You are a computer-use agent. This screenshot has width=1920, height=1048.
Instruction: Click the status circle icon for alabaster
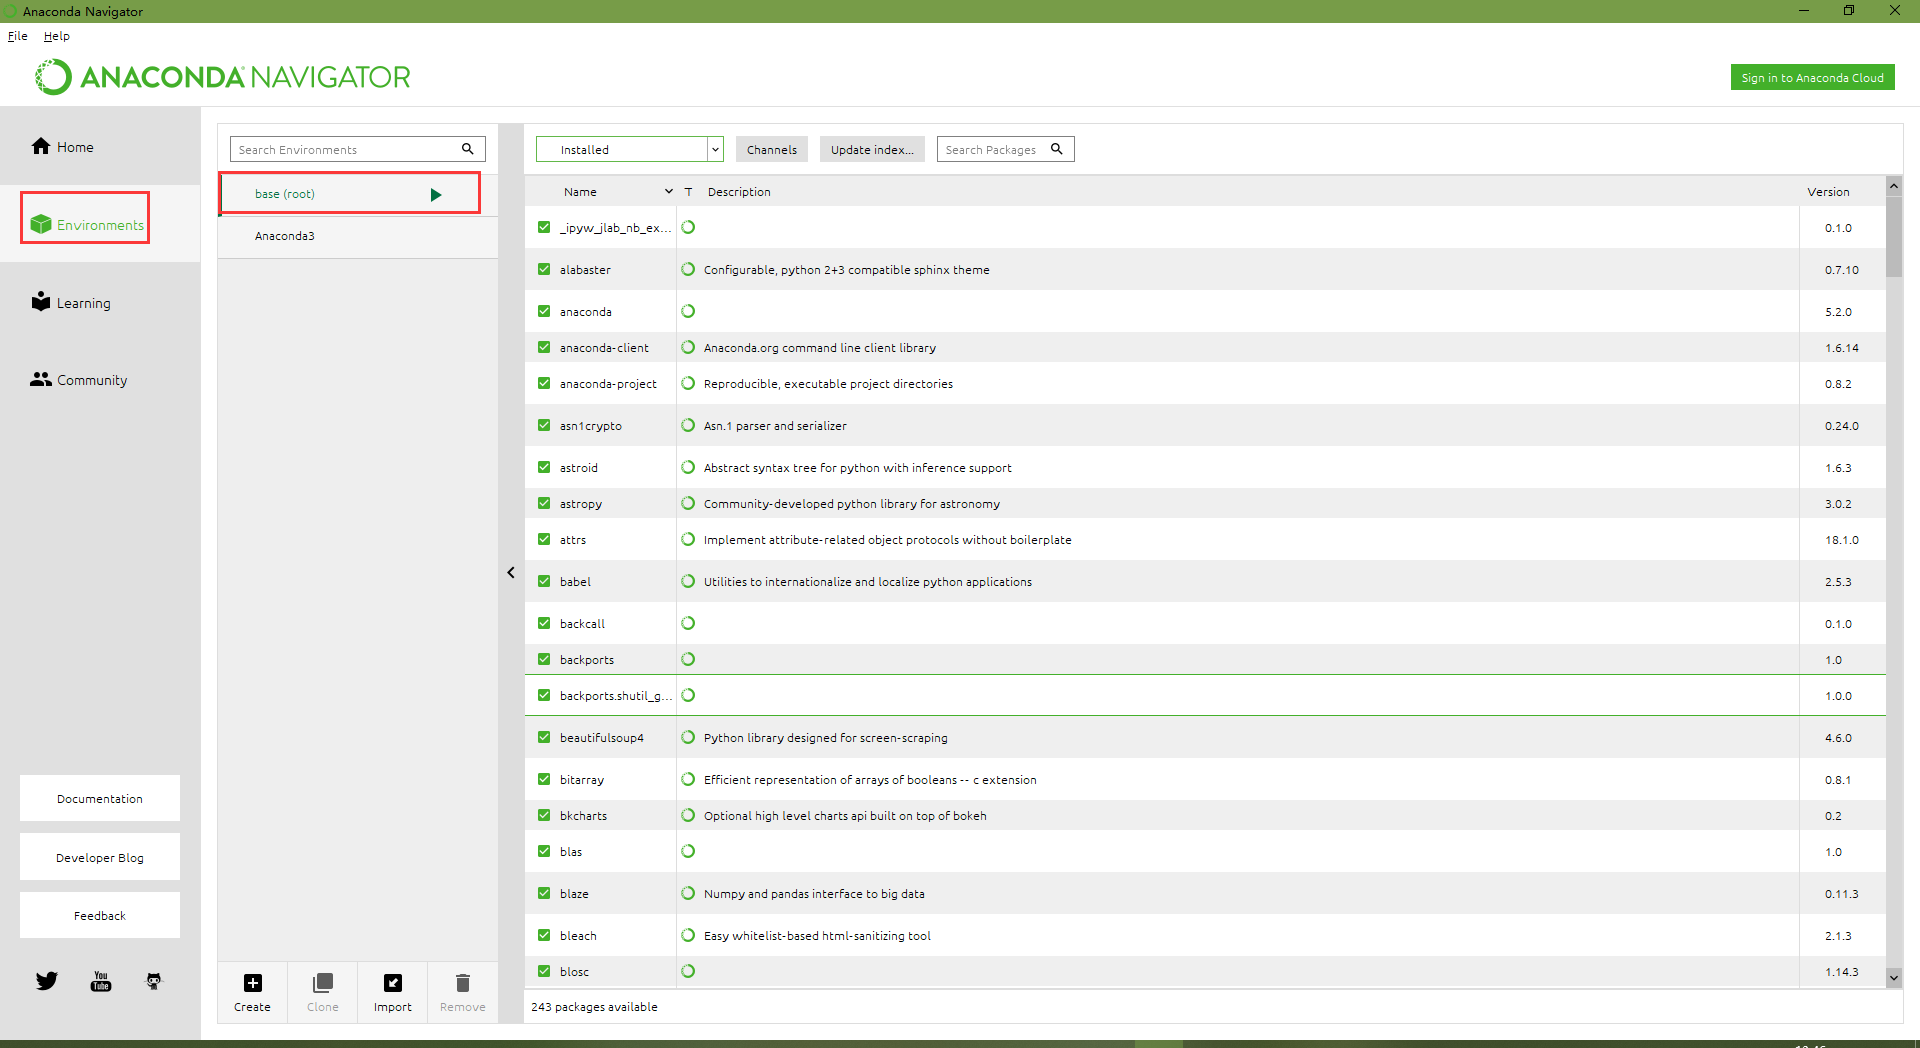tap(688, 269)
